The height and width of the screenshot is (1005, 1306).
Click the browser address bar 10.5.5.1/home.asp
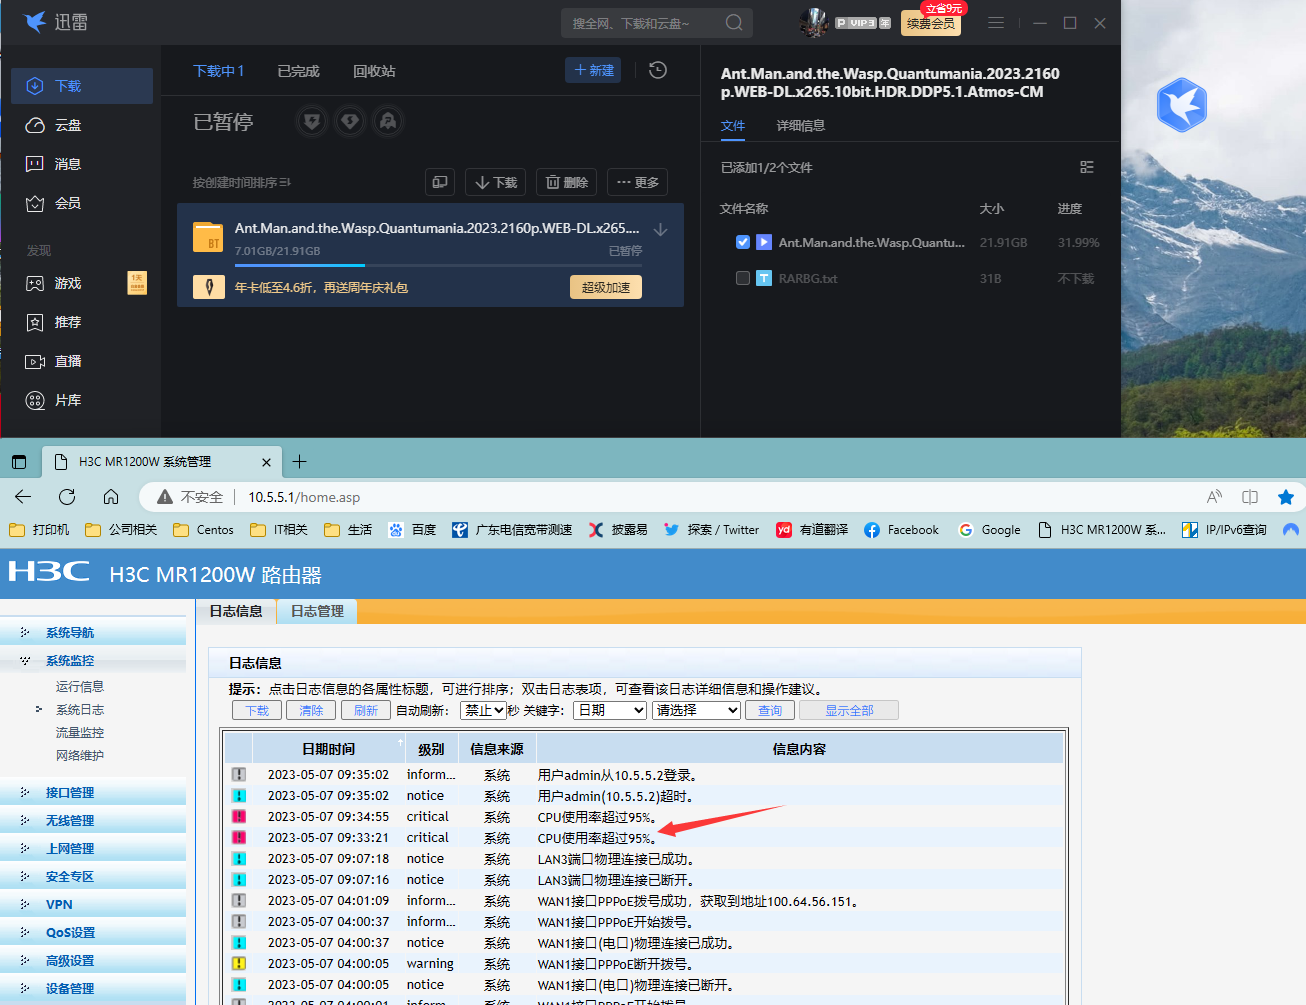[304, 497]
